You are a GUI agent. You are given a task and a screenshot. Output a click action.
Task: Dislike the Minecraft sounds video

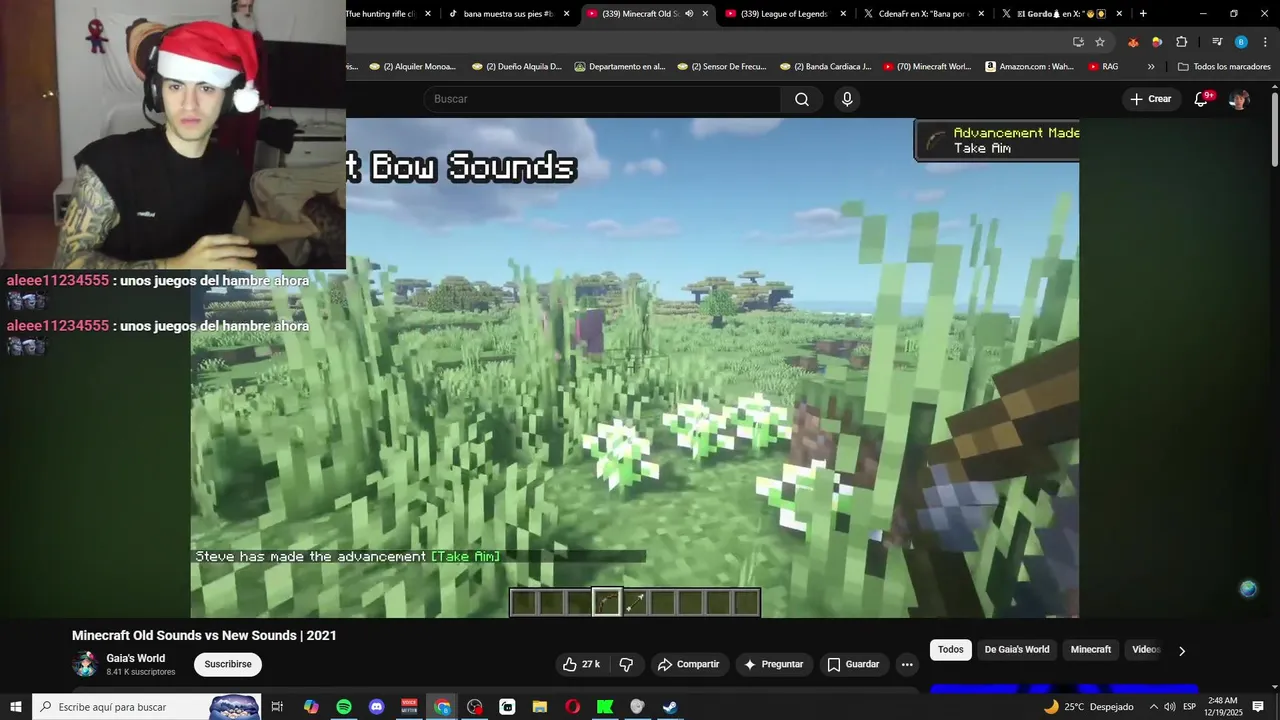[x=627, y=664]
